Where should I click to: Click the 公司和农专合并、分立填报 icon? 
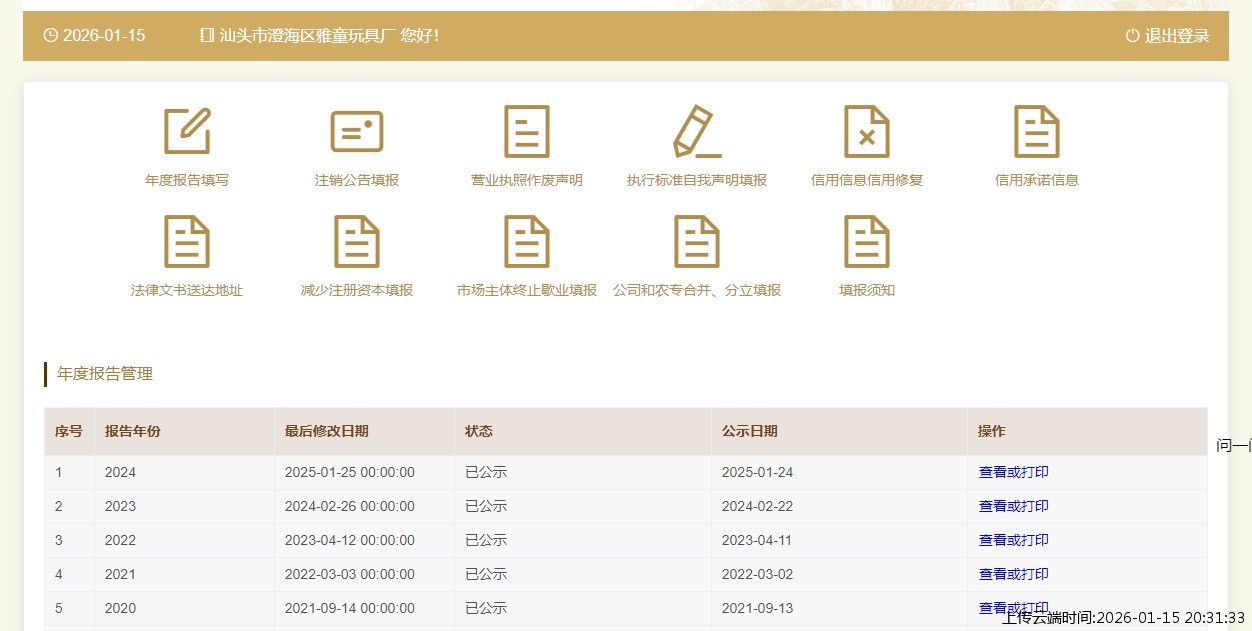coord(697,242)
